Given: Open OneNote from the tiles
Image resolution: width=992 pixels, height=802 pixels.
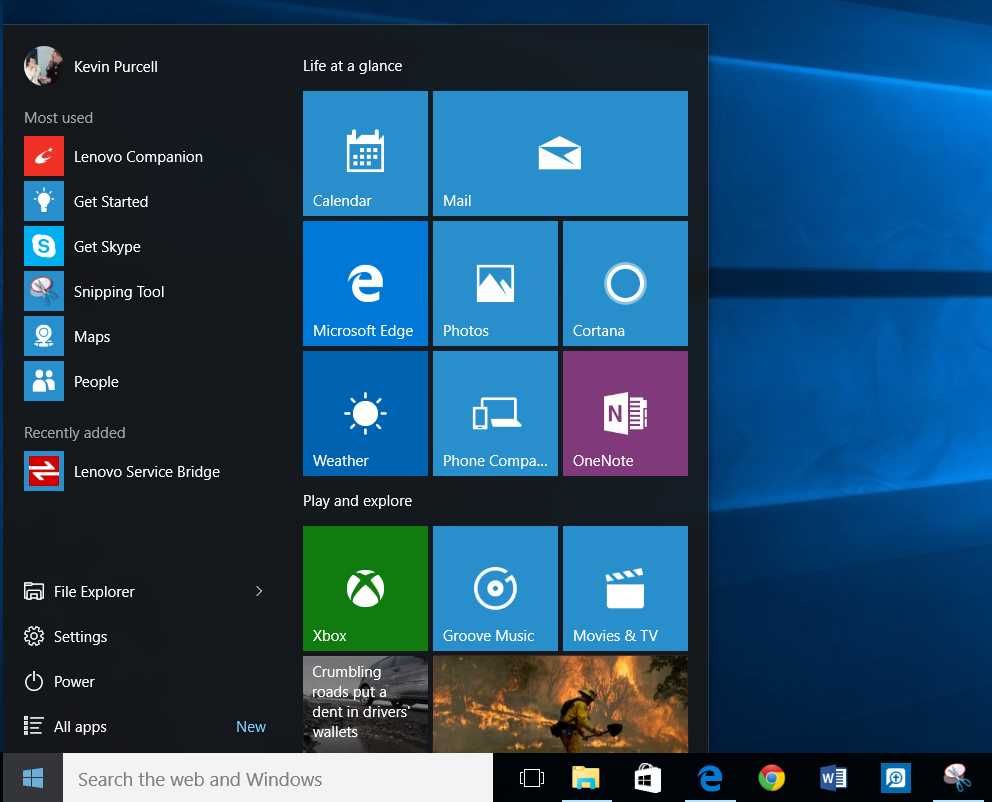Looking at the screenshot, I should [624, 413].
